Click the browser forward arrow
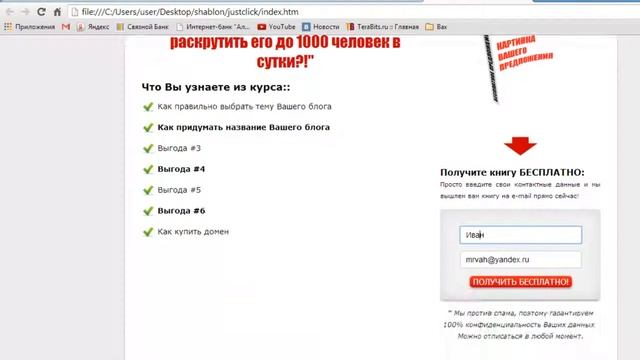The image size is (640, 360). (25, 12)
